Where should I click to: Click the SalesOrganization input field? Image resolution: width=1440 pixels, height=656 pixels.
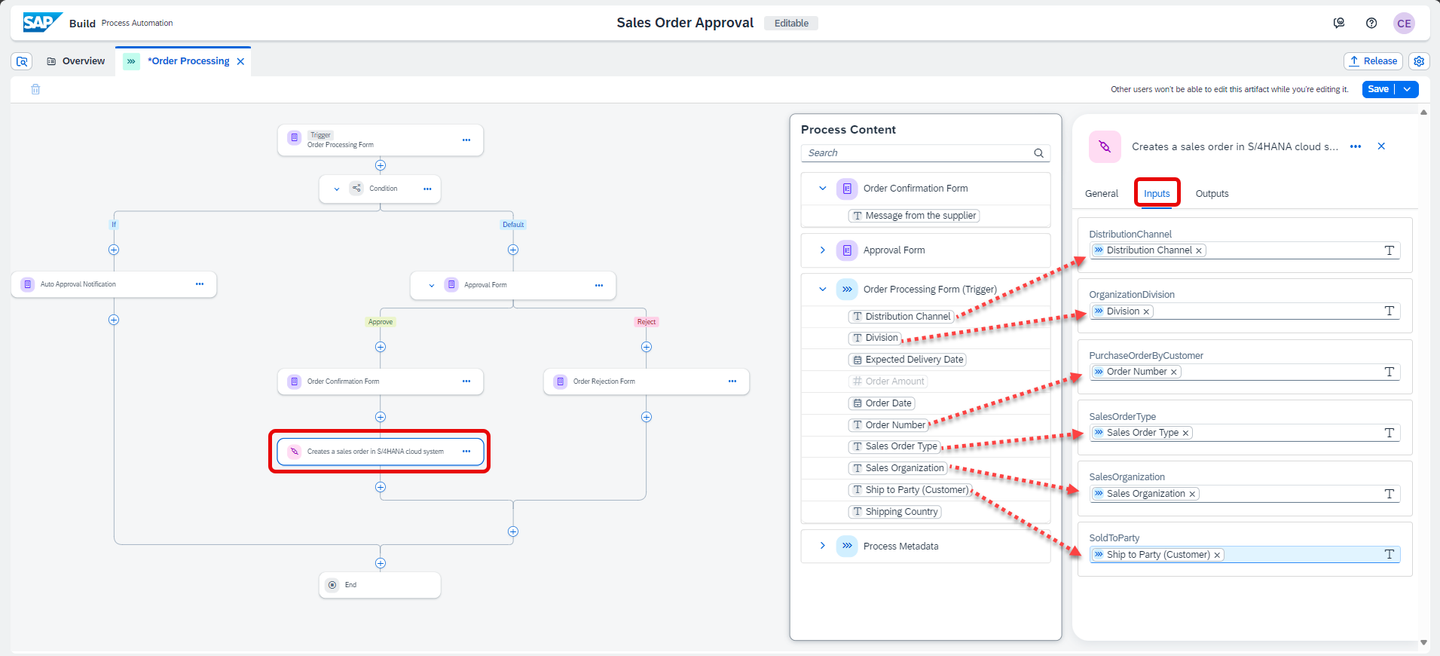click(1245, 494)
